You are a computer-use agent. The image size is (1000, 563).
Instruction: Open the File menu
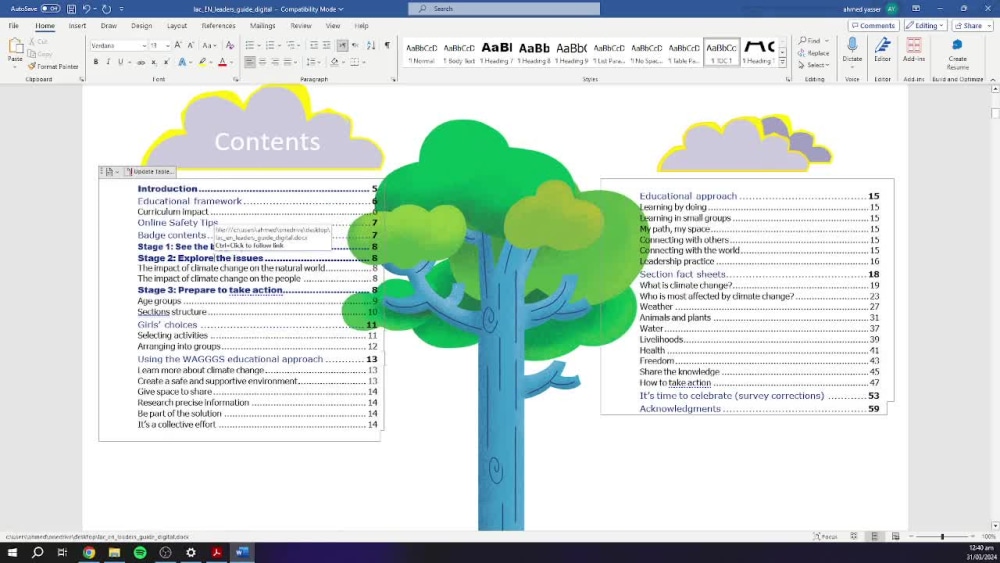13,26
